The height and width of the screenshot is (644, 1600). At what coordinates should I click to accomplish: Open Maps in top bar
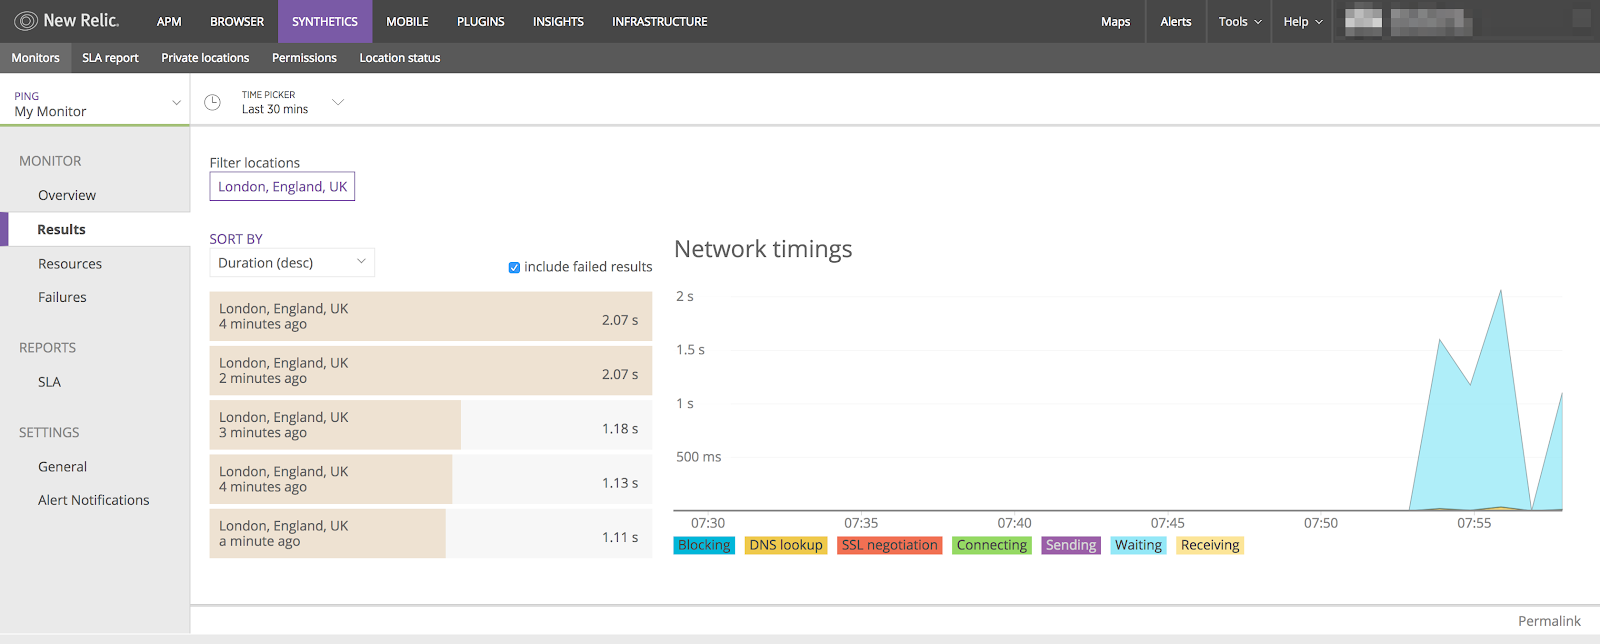(x=1116, y=21)
